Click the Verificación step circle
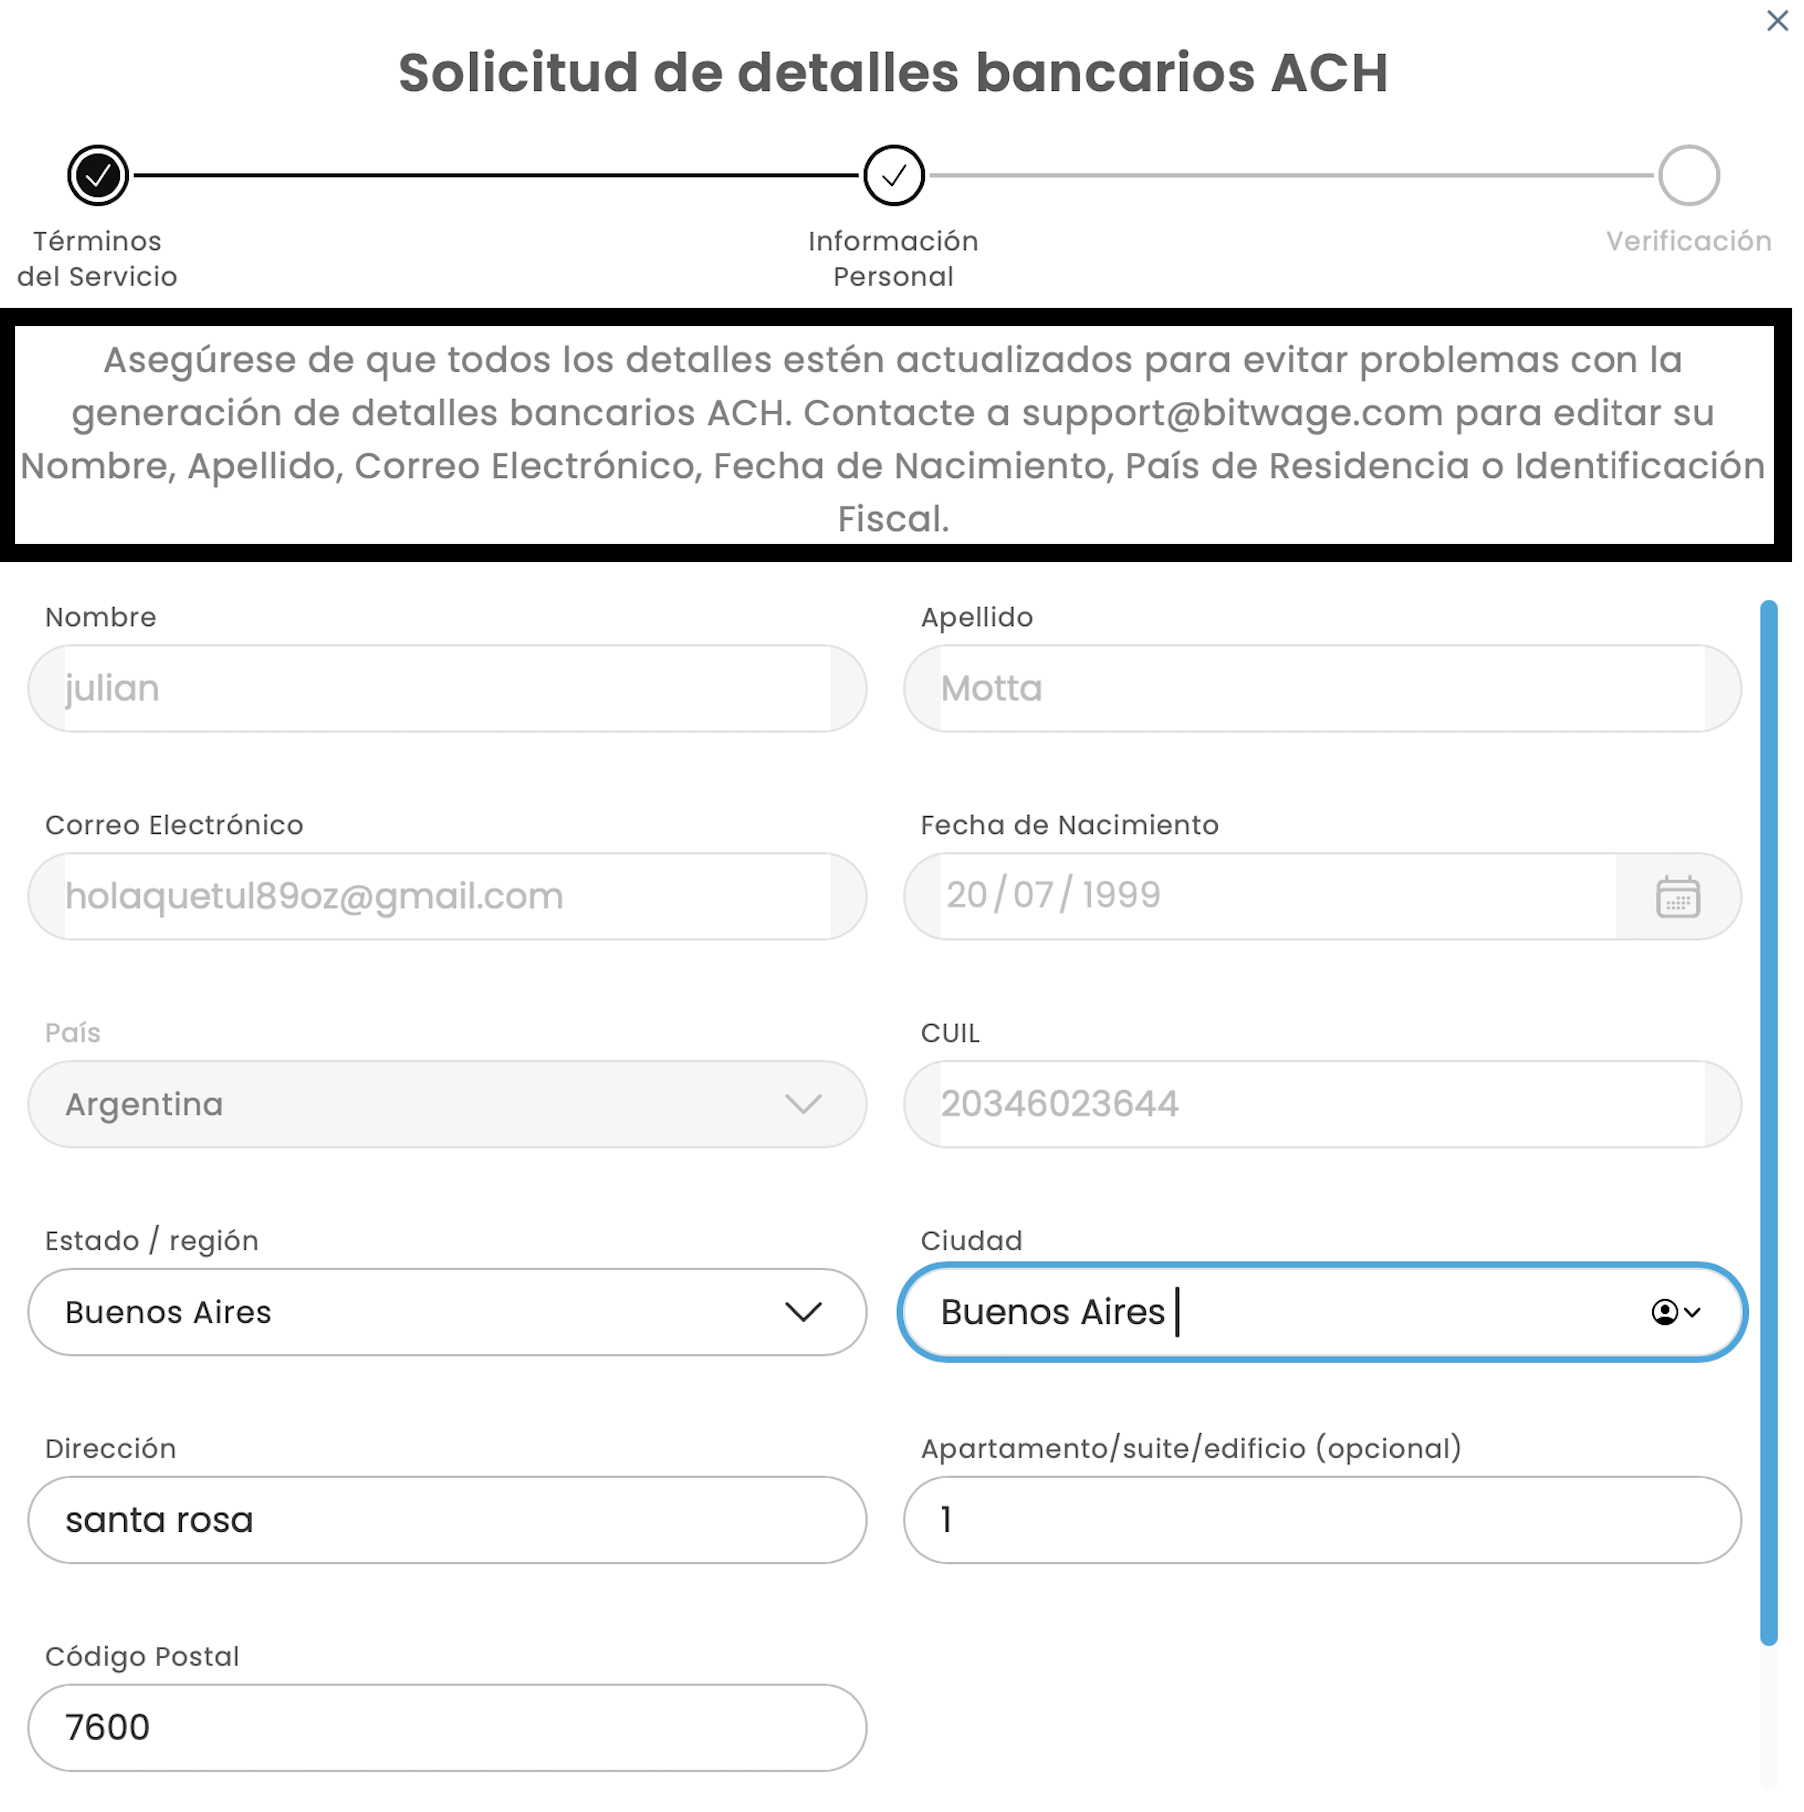This screenshot has height=1812, width=1804. 1688,176
